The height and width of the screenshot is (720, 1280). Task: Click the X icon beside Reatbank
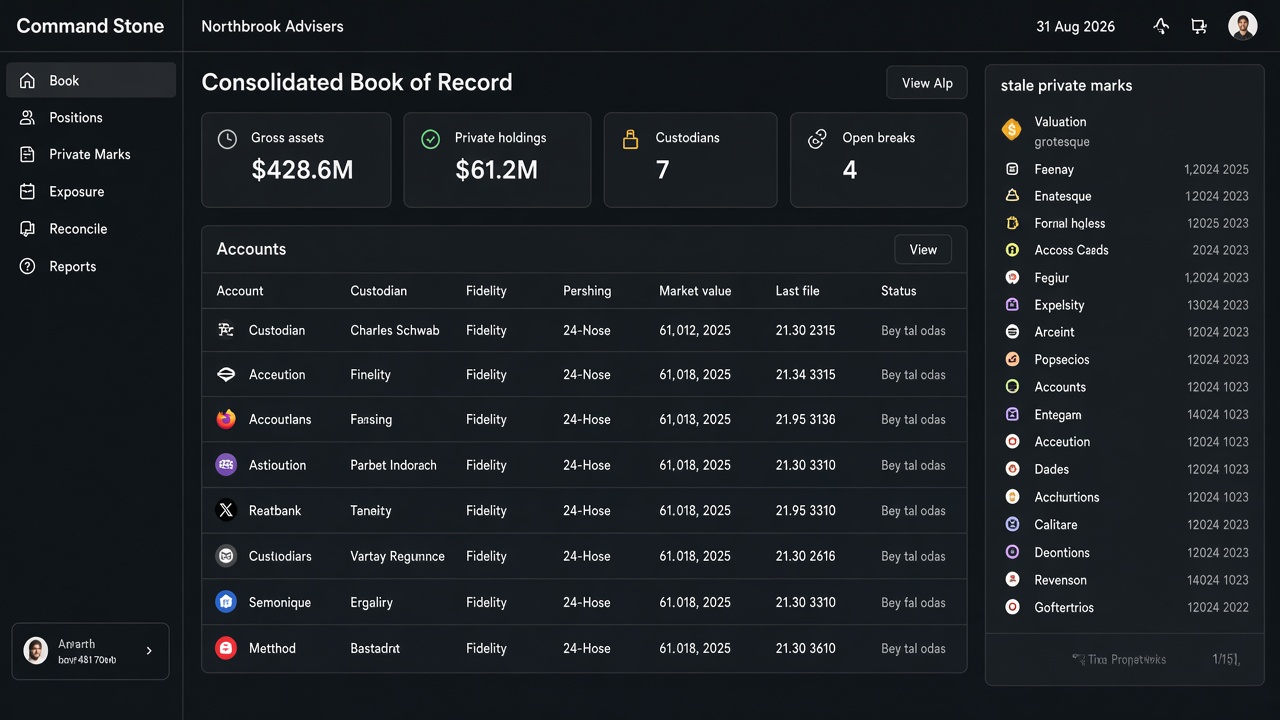(x=226, y=510)
